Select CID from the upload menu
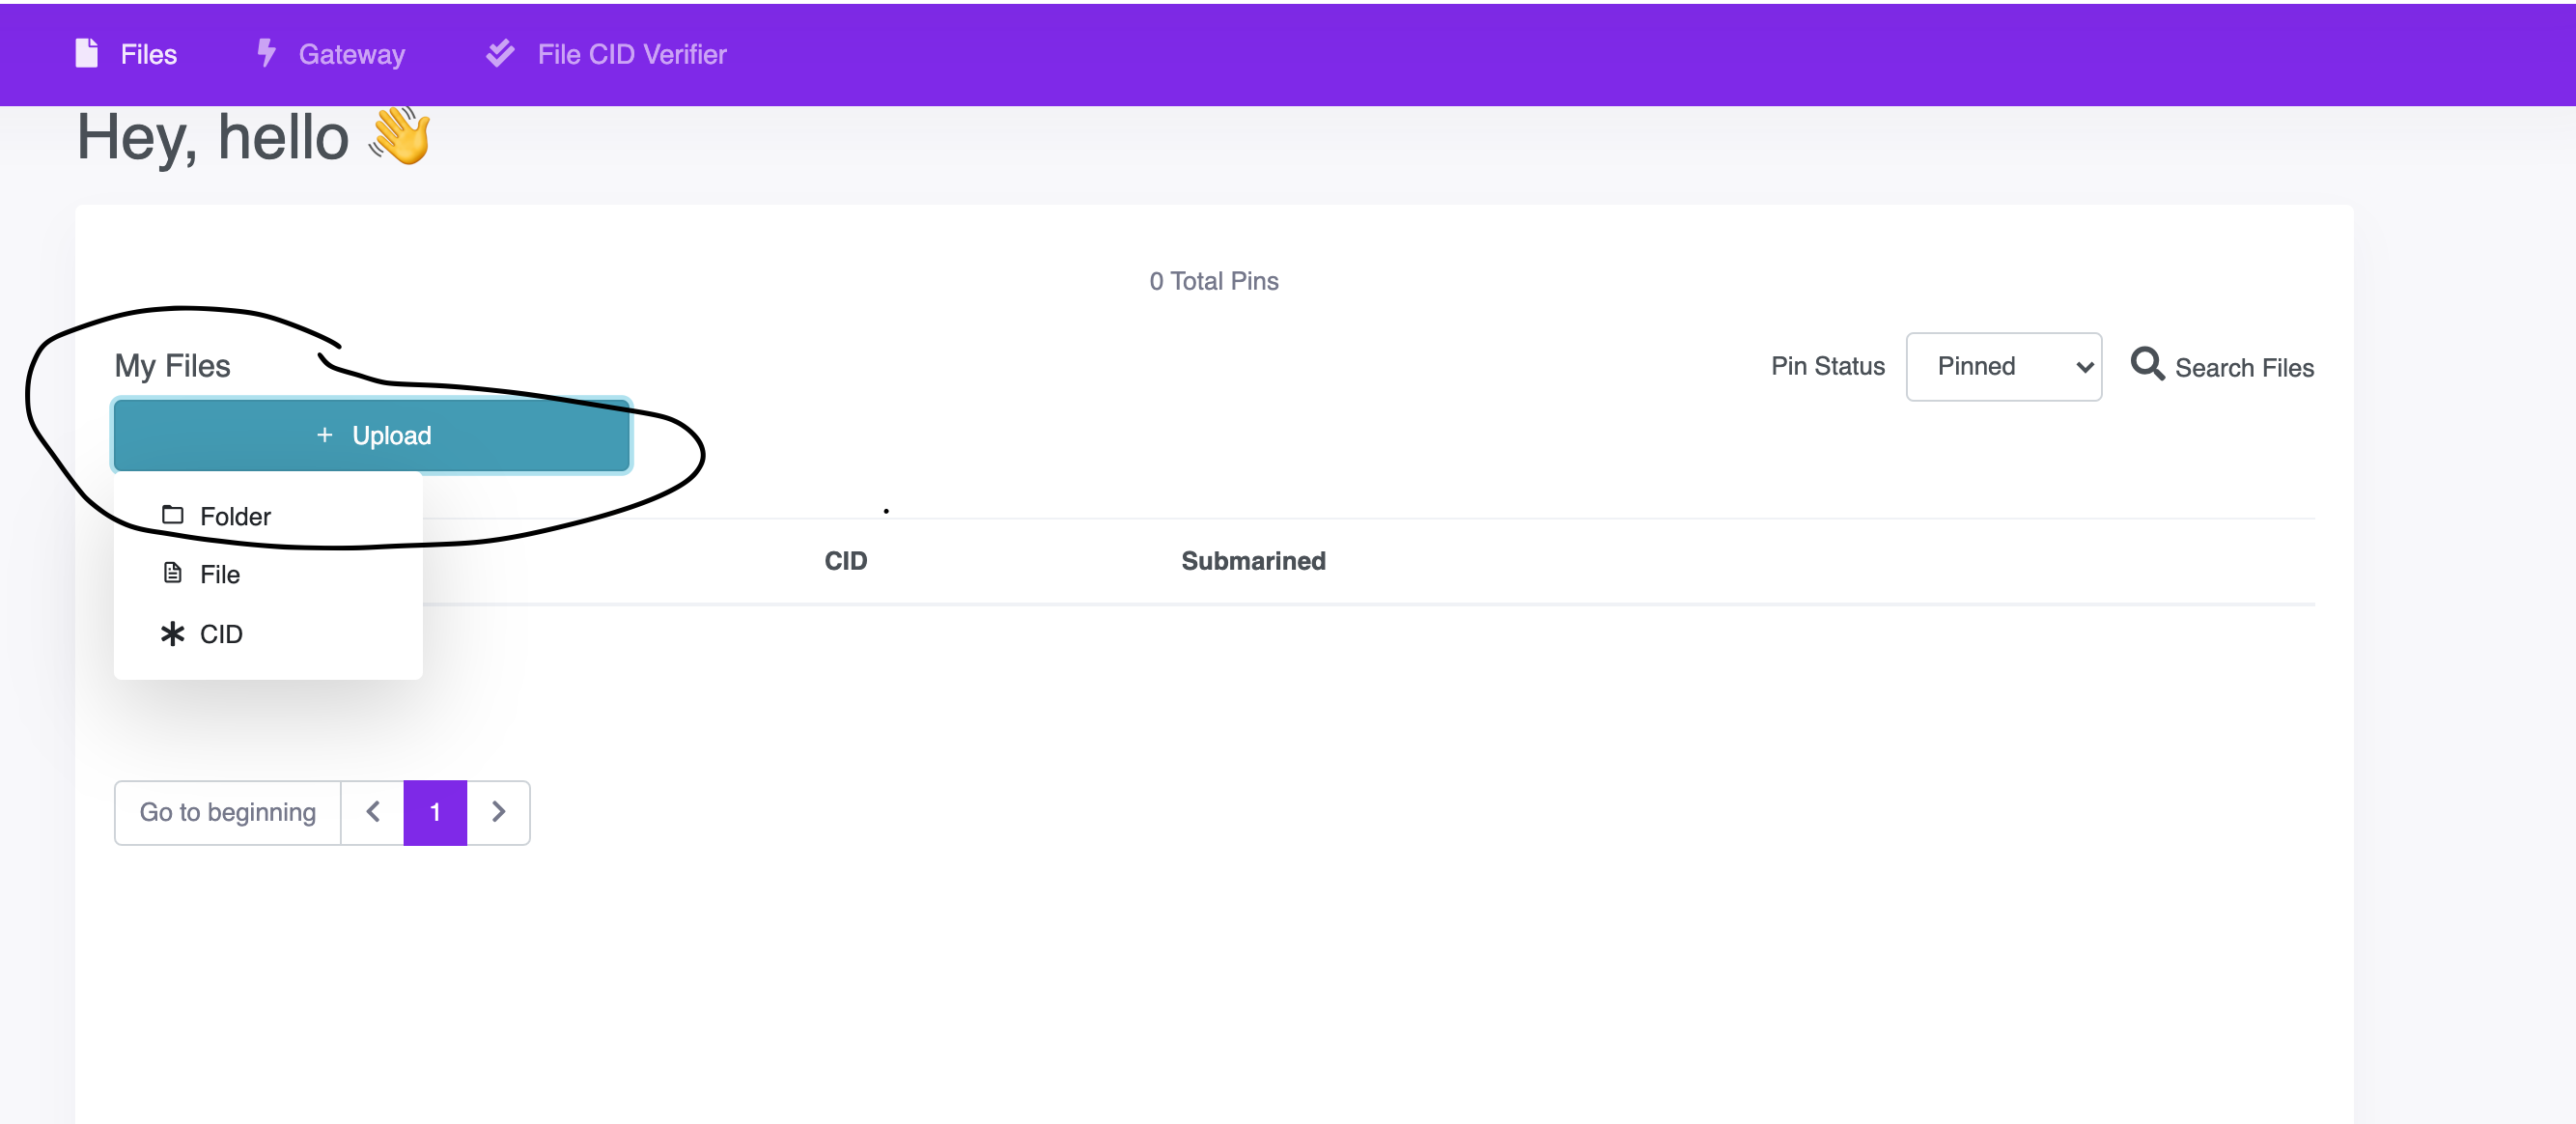This screenshot has width=2576, height=1124. pyautogui.click(x=221, y=633)
